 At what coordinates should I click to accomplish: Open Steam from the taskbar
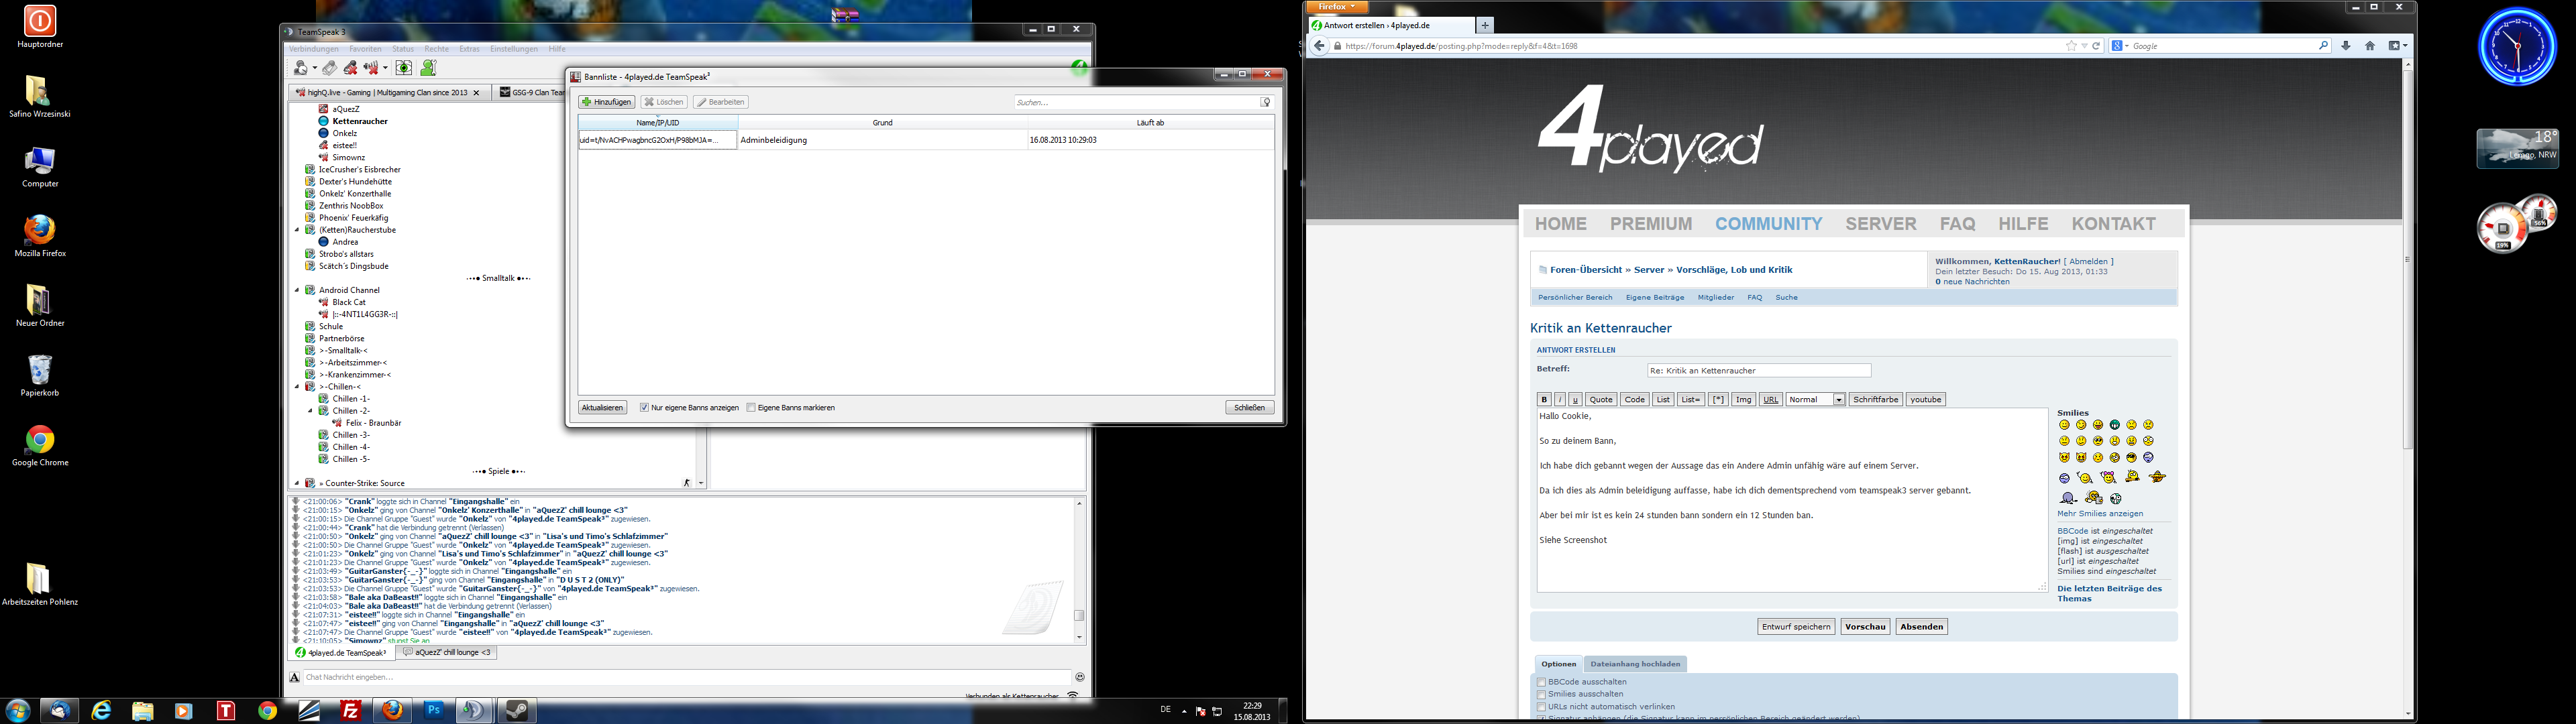pos(517,710)
